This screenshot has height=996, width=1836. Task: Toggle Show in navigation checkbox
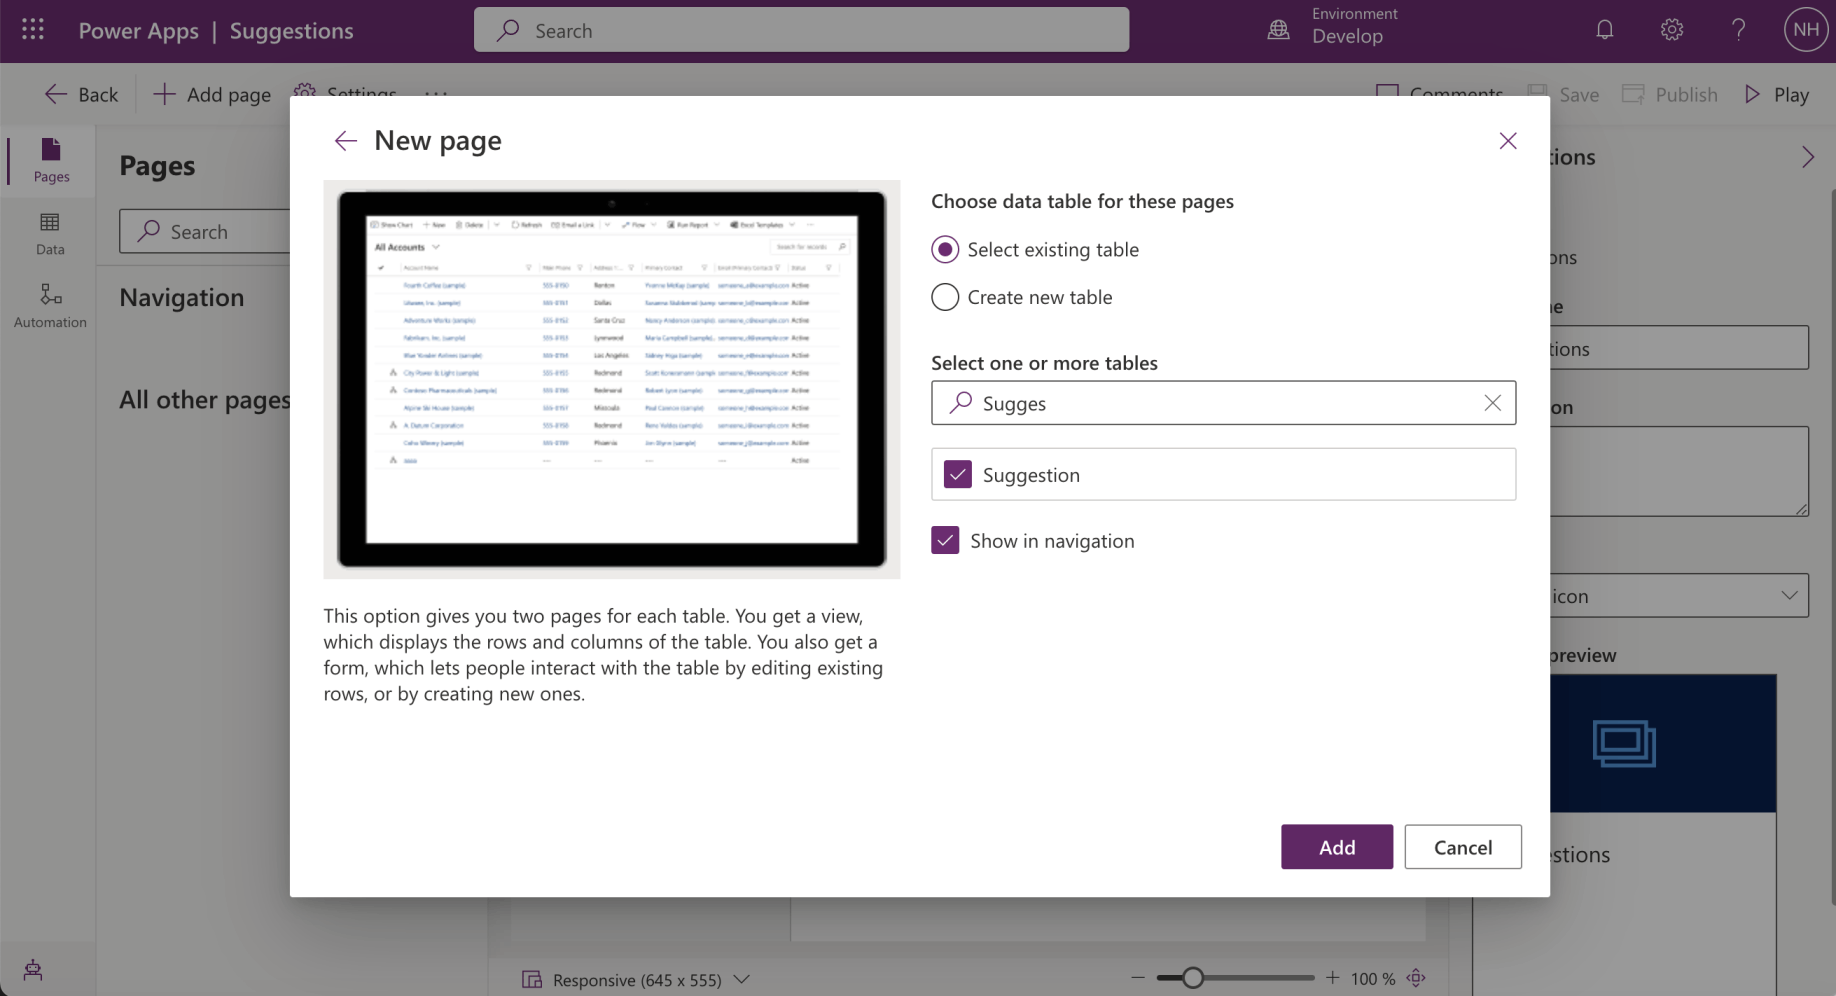(x=945, y=540)
